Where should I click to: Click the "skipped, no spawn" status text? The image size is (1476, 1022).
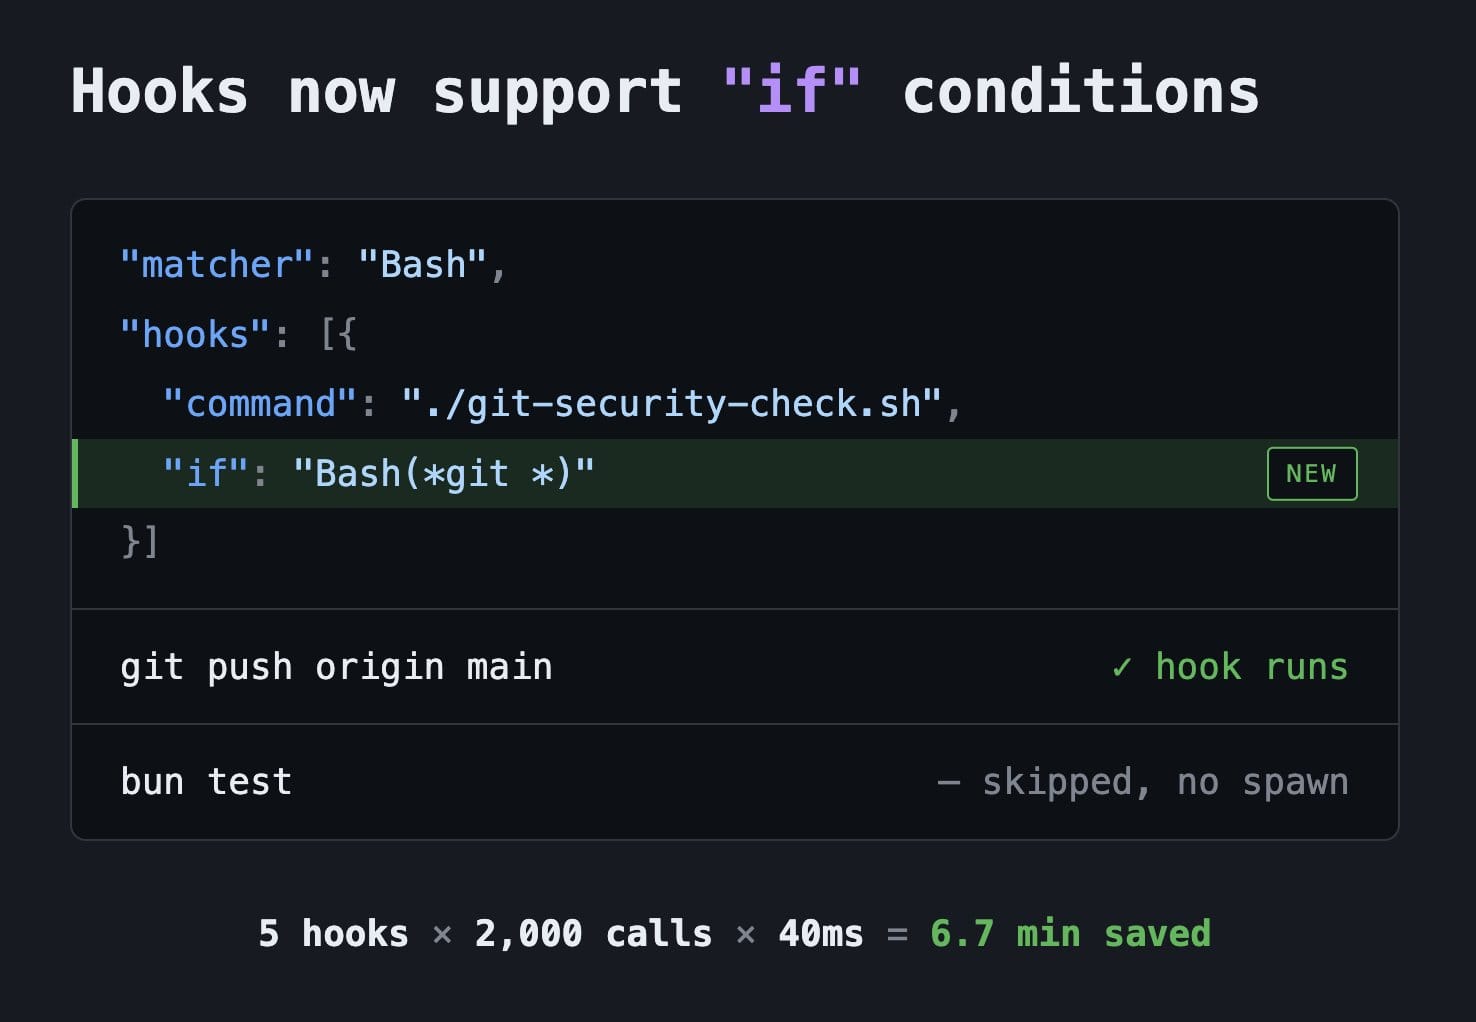[x=1165, y=782]
